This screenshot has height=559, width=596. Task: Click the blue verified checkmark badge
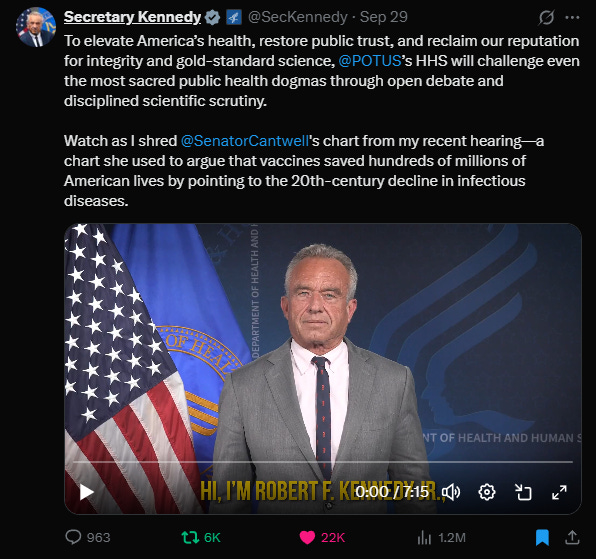212,17
